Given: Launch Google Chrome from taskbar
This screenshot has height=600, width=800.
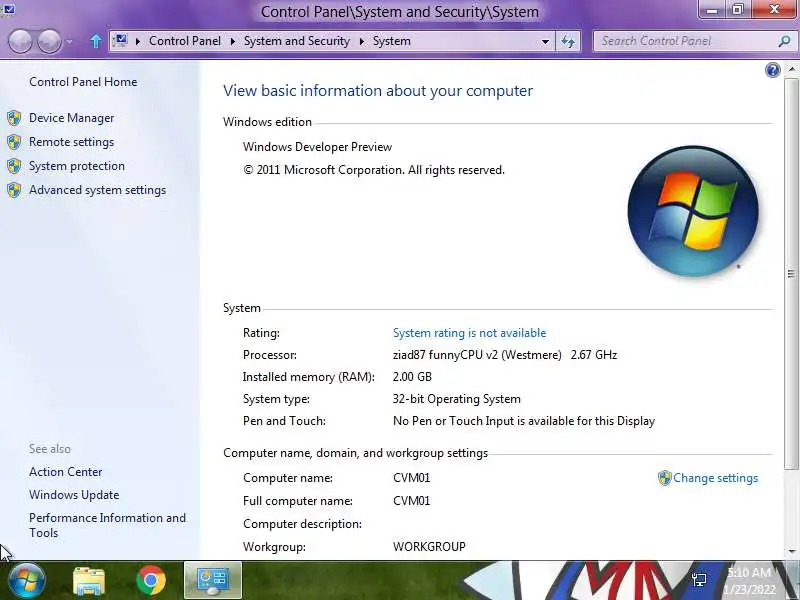Looking at the screenshot, I should coord(151,581).
